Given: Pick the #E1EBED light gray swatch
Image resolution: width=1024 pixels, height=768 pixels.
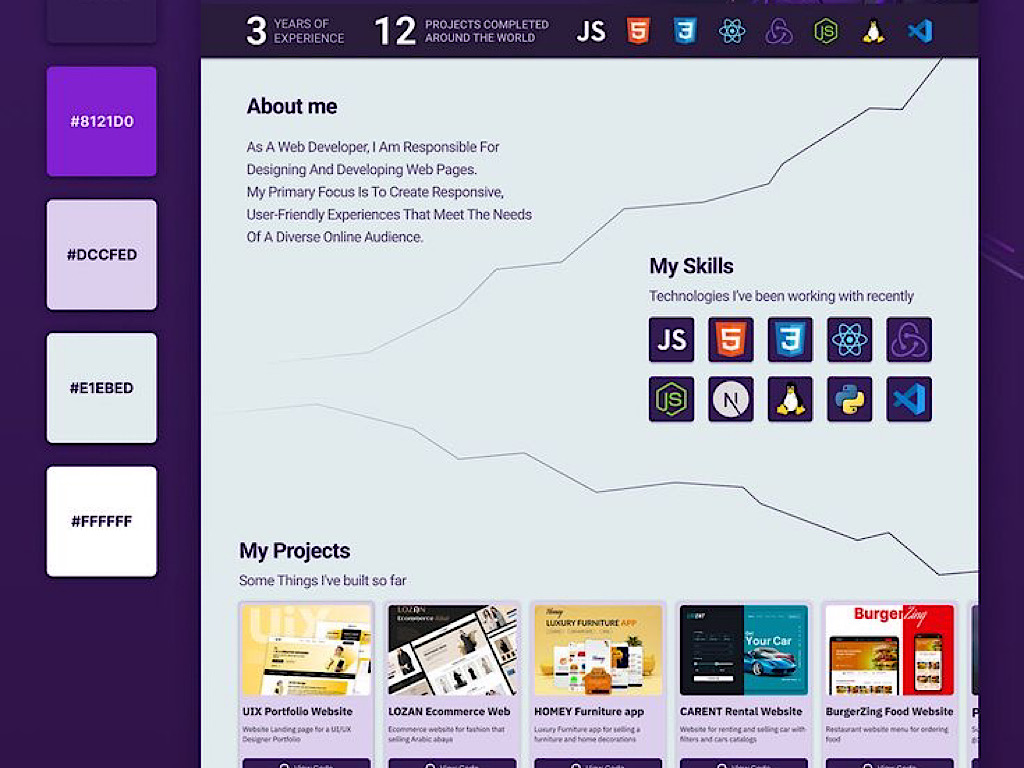Looking at the screenshot, I should tap(102, 388).
